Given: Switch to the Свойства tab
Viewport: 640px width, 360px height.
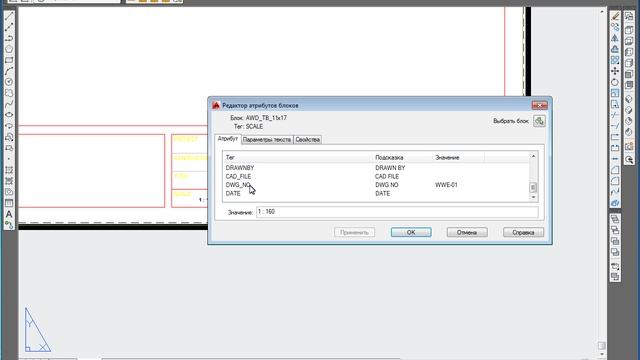Looking at the screenshot, I should point(307,140).
